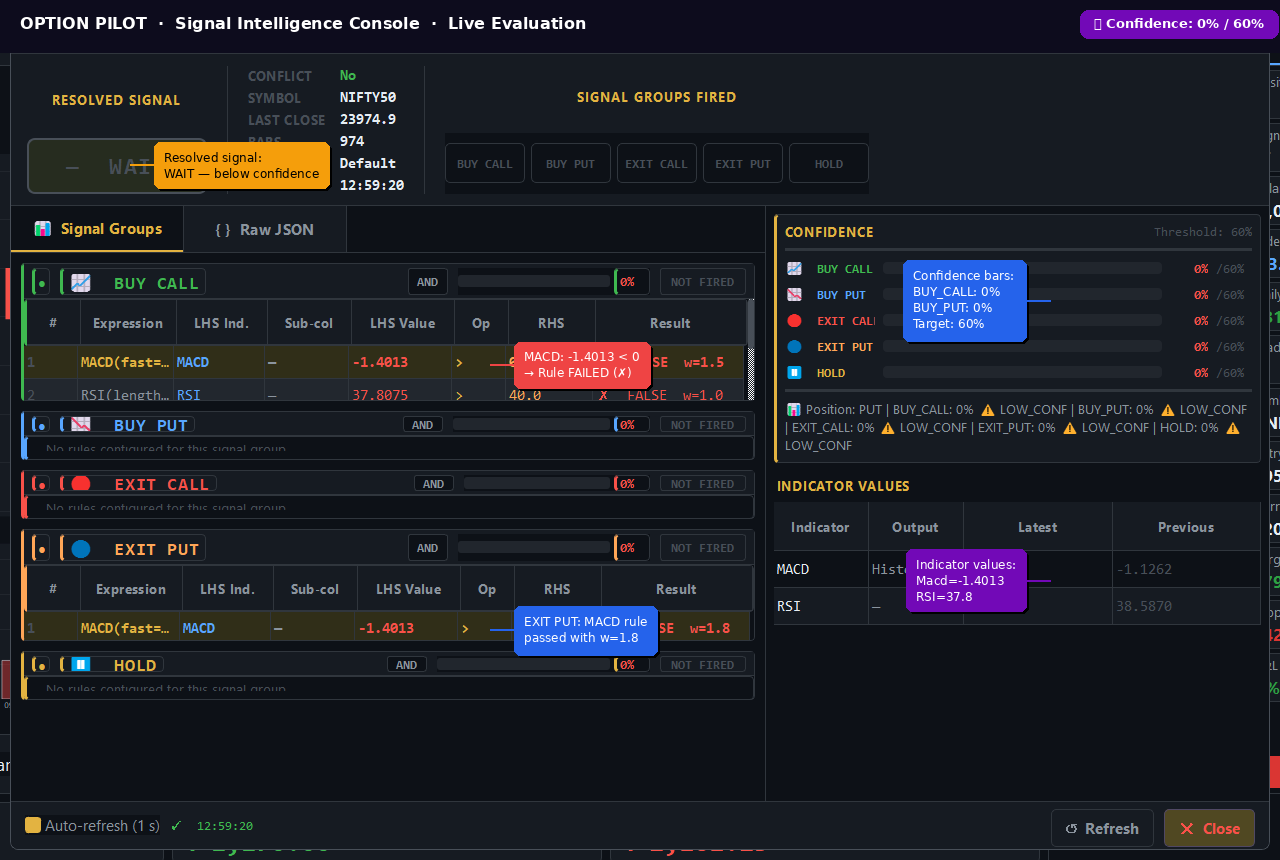Image resolution: width=1280 pixels, height=860 pixels.
Task: Click the Refresh button
Action: point(1102,828)
